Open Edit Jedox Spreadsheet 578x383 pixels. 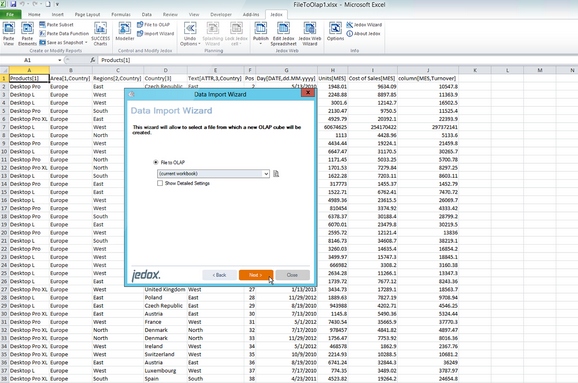point(283,34)
